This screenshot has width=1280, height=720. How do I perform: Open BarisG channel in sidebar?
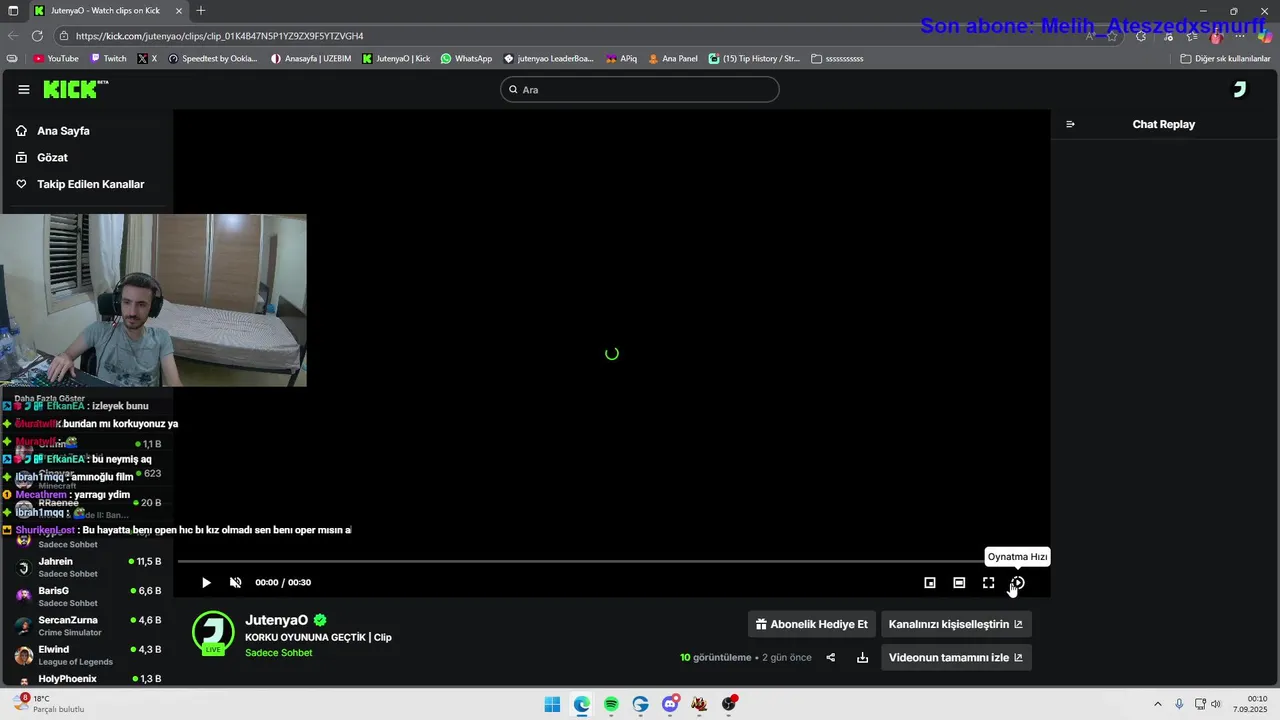pos(86,597)
